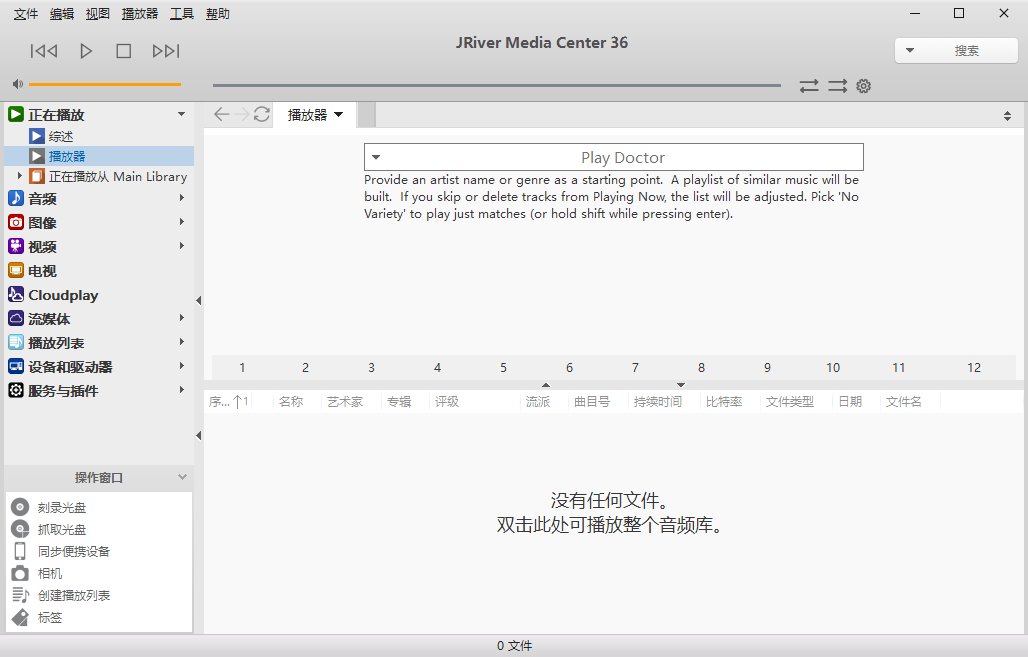
Task: Mute audio via the speaker icon
Action: pyautogui.click(x=18, y=84)
